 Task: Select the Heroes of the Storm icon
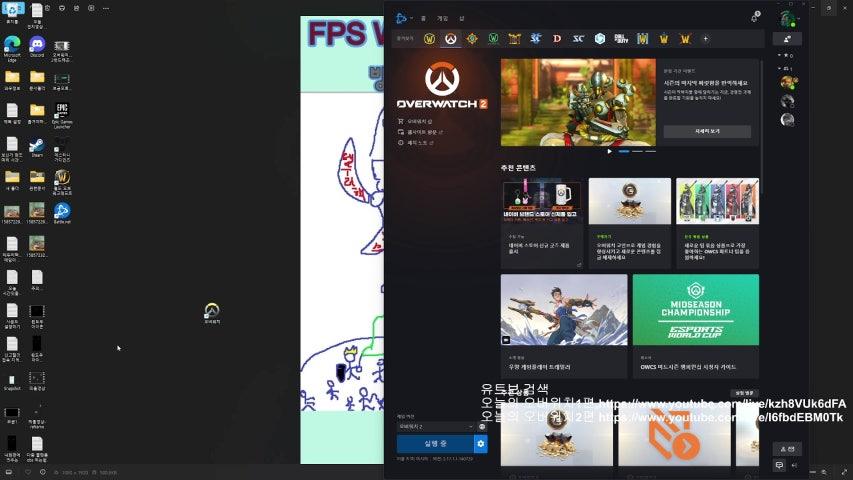(x=599, y=39)
